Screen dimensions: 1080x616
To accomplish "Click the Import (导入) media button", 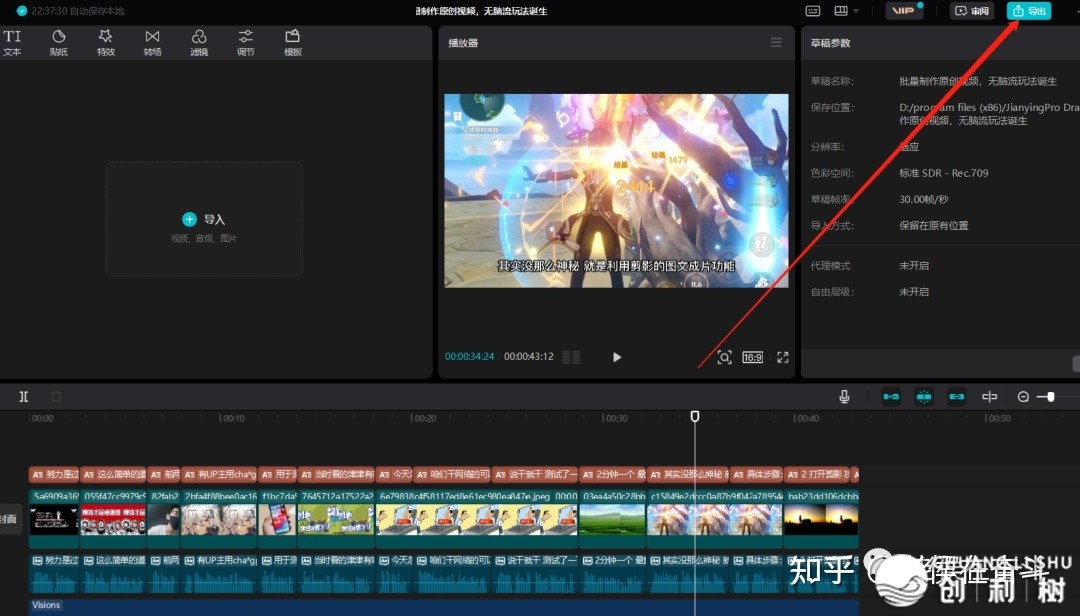I will point(204,219).
